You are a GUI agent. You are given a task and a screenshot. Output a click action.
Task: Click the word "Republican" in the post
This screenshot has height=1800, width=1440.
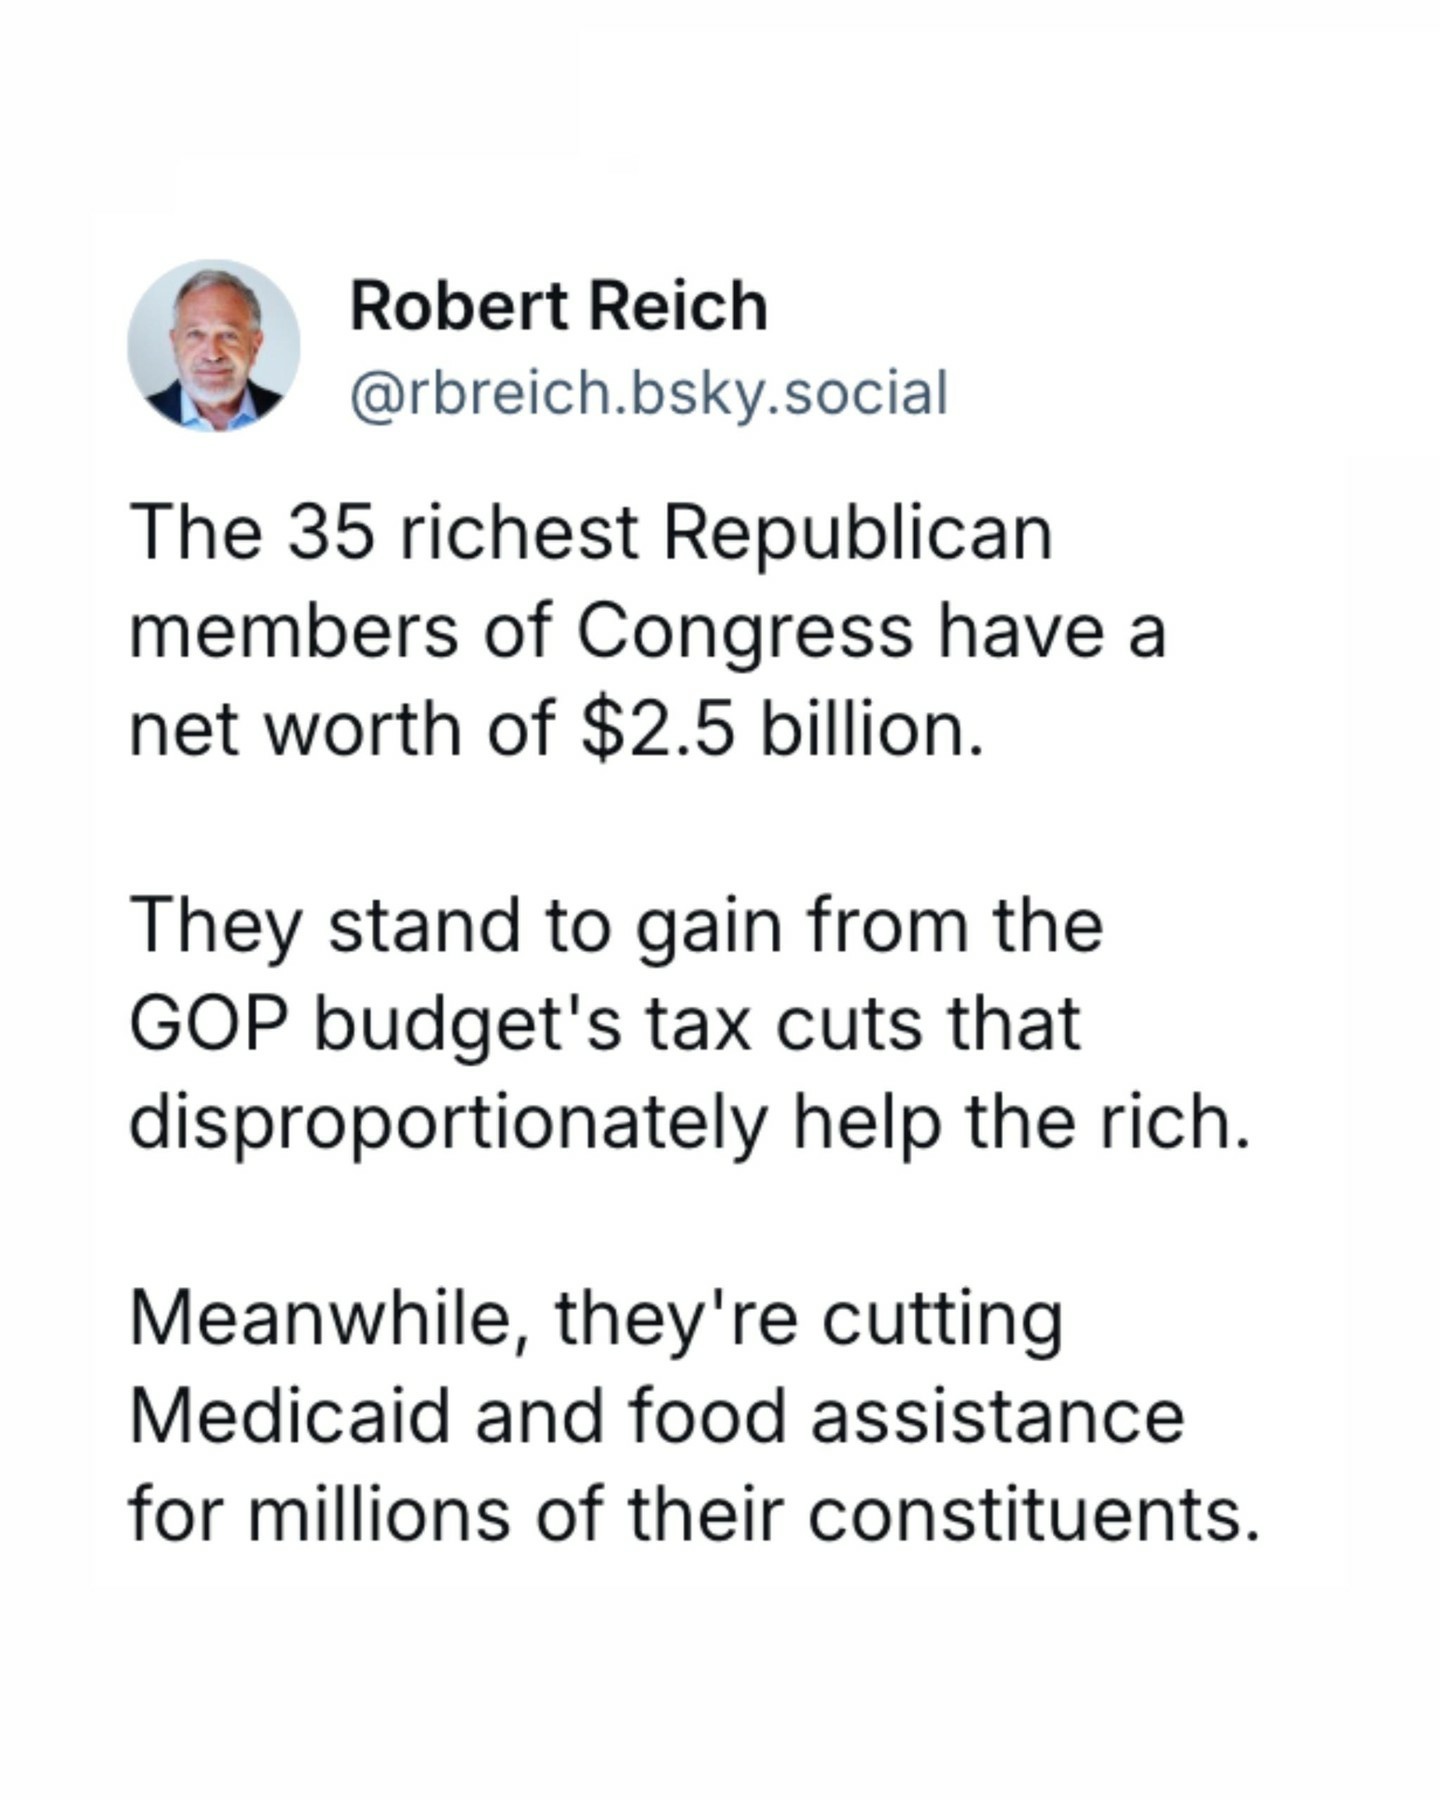pos(857,533)
